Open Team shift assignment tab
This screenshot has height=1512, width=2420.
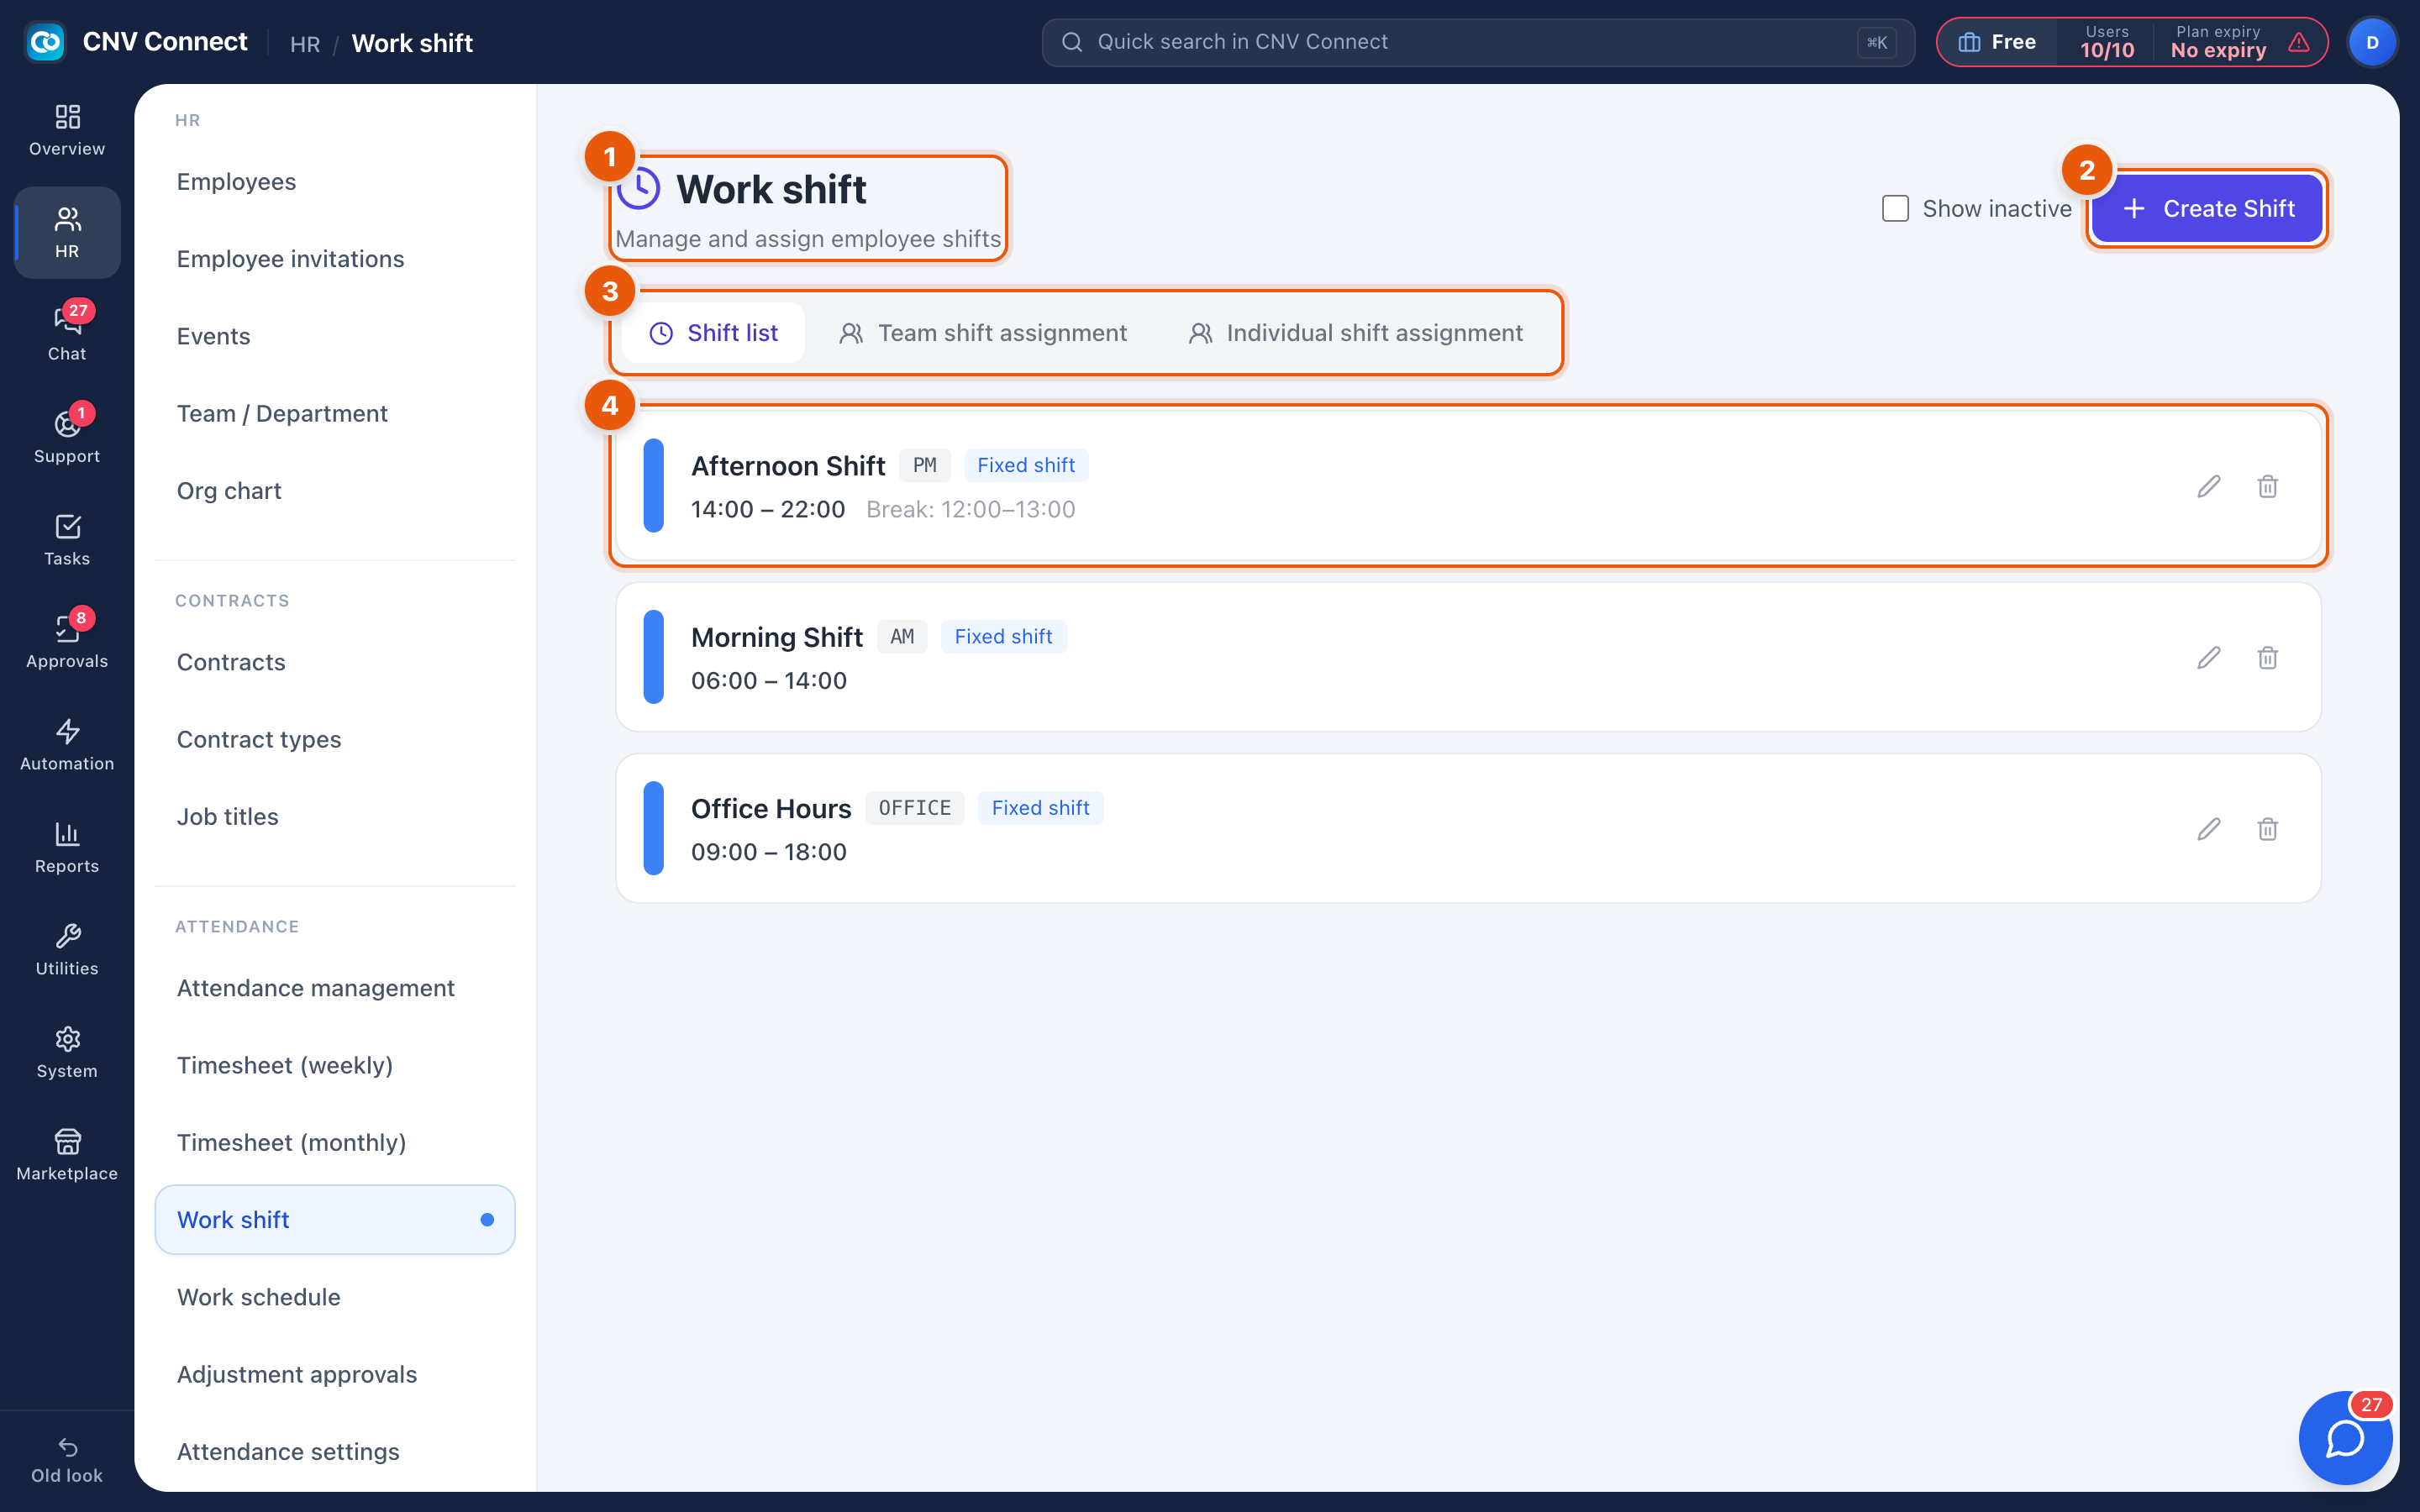[982, 333]
